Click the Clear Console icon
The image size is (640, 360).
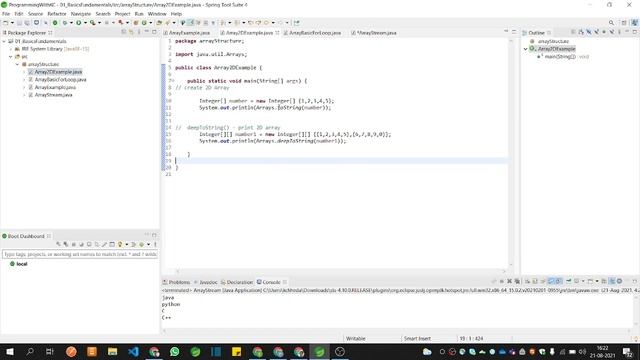click(x=527, y=281)
